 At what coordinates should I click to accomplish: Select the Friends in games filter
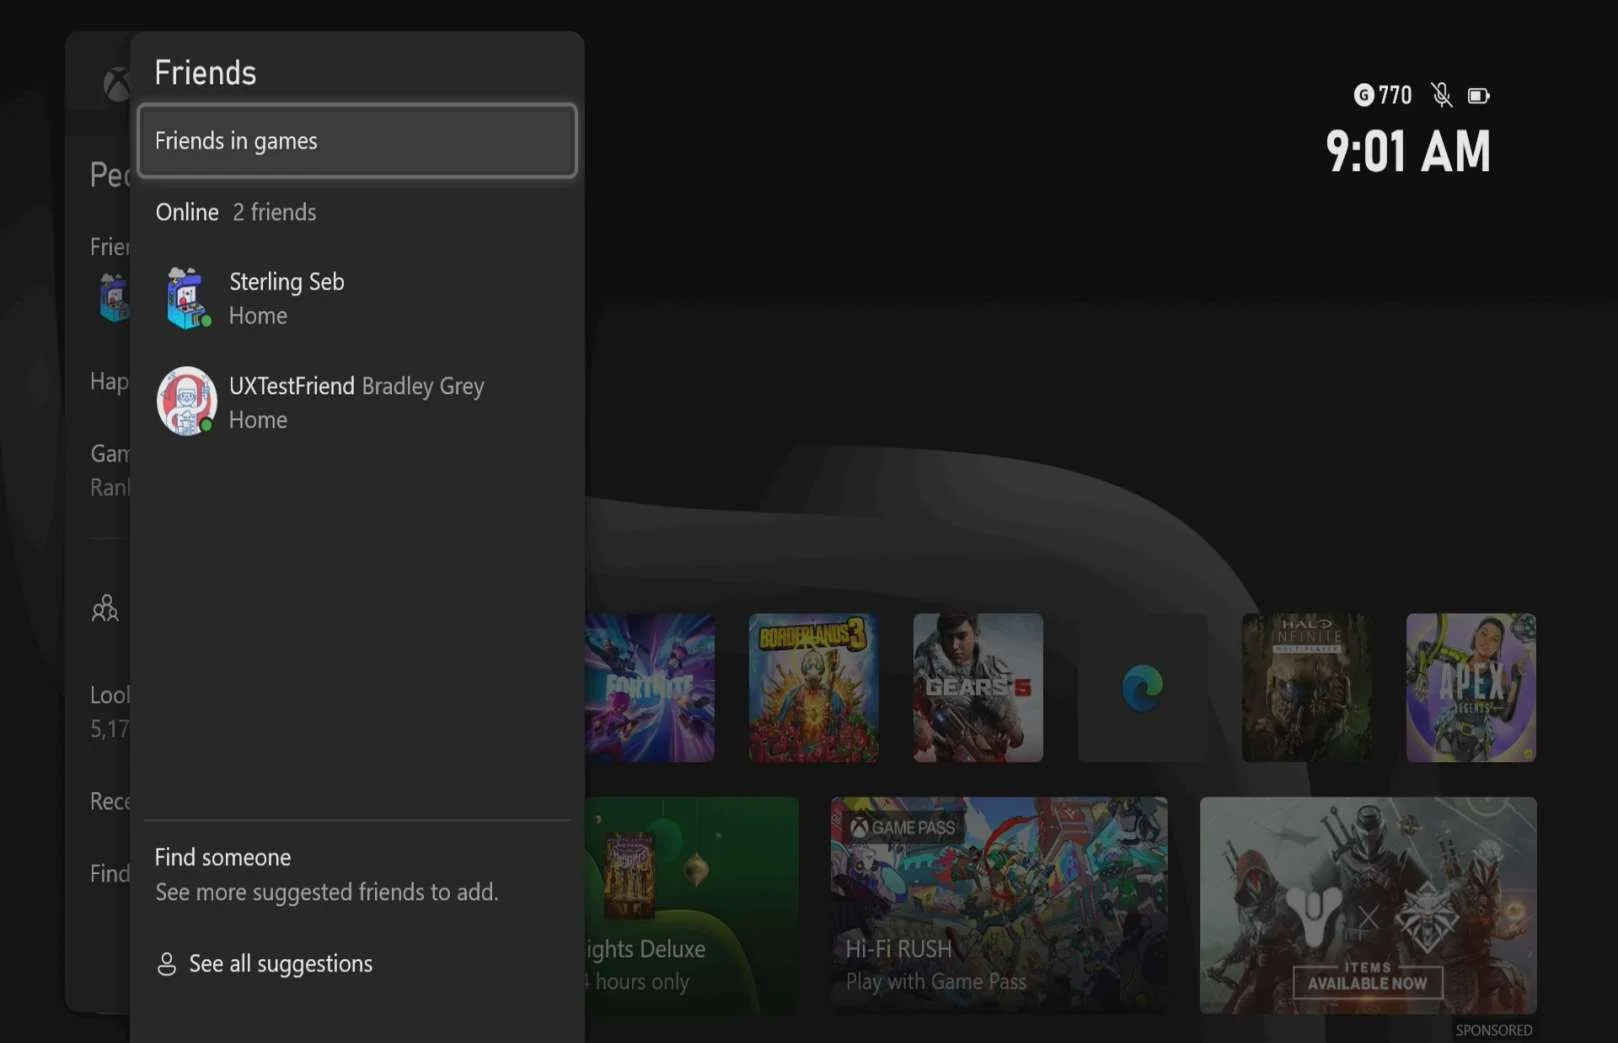tap(357, 141)
